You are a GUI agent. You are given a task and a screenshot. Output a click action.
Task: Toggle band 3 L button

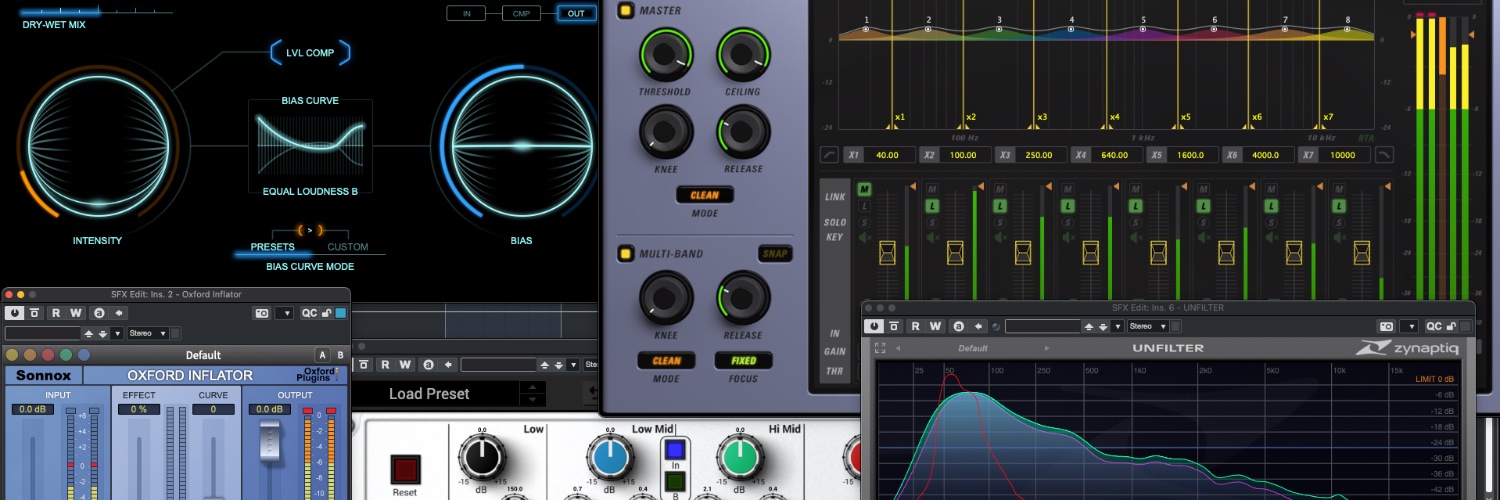click(x=1000, y=206)
